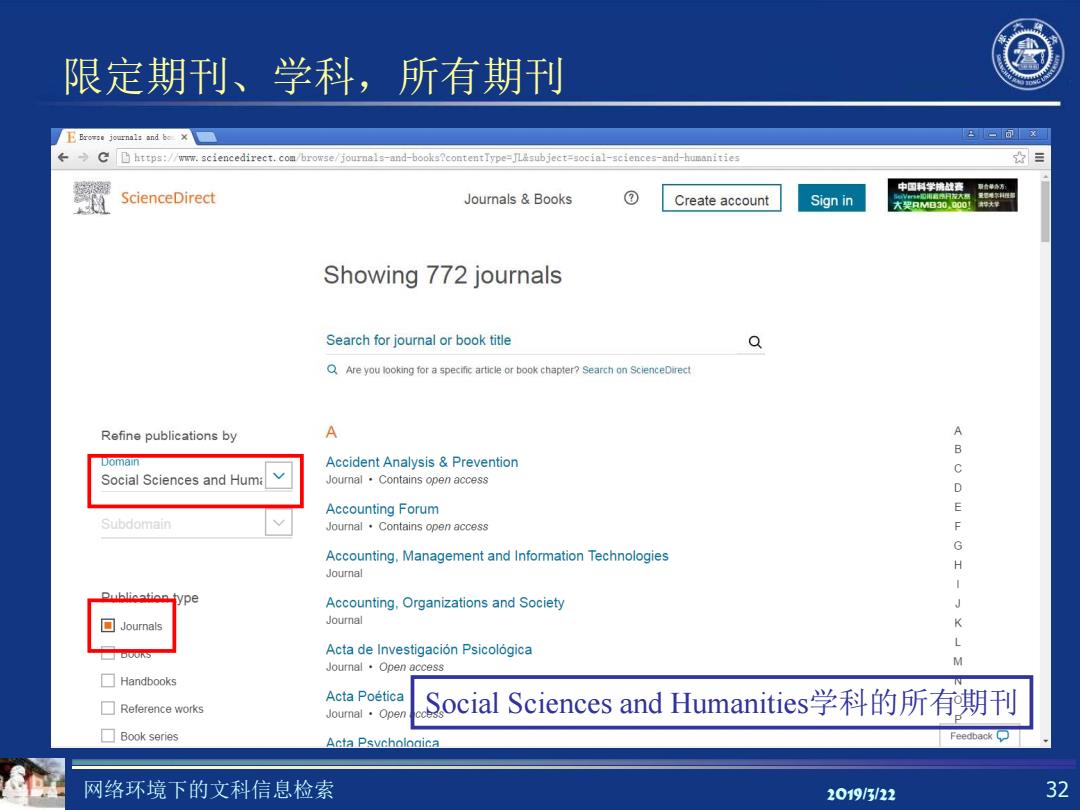This screenshot has height=810, width=1080.
Task: Open Accounting, Management and Information Technologies
Action: pyautogui.click(x=497, y=556)
